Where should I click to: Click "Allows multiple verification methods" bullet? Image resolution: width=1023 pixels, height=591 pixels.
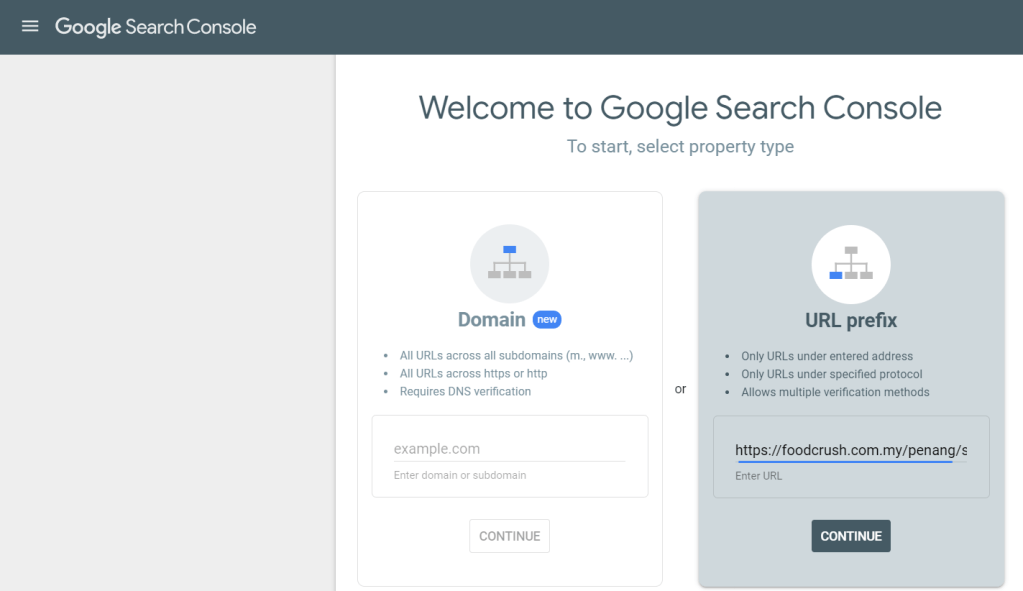coord(835,392)
